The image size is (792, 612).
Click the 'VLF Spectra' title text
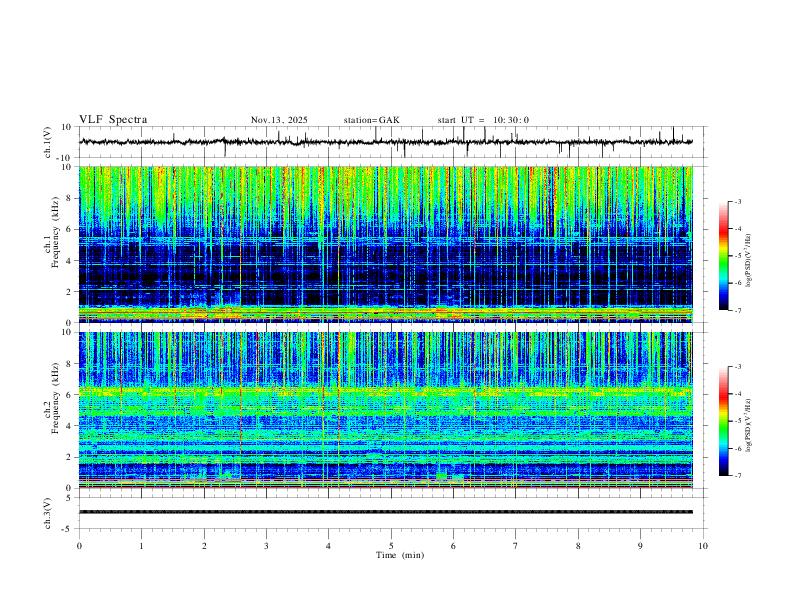(113, 120)
